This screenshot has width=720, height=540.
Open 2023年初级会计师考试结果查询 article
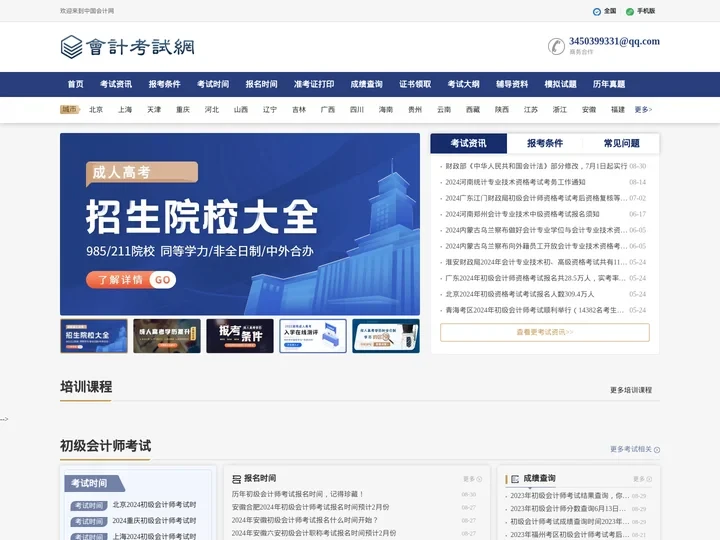(570, 495)
